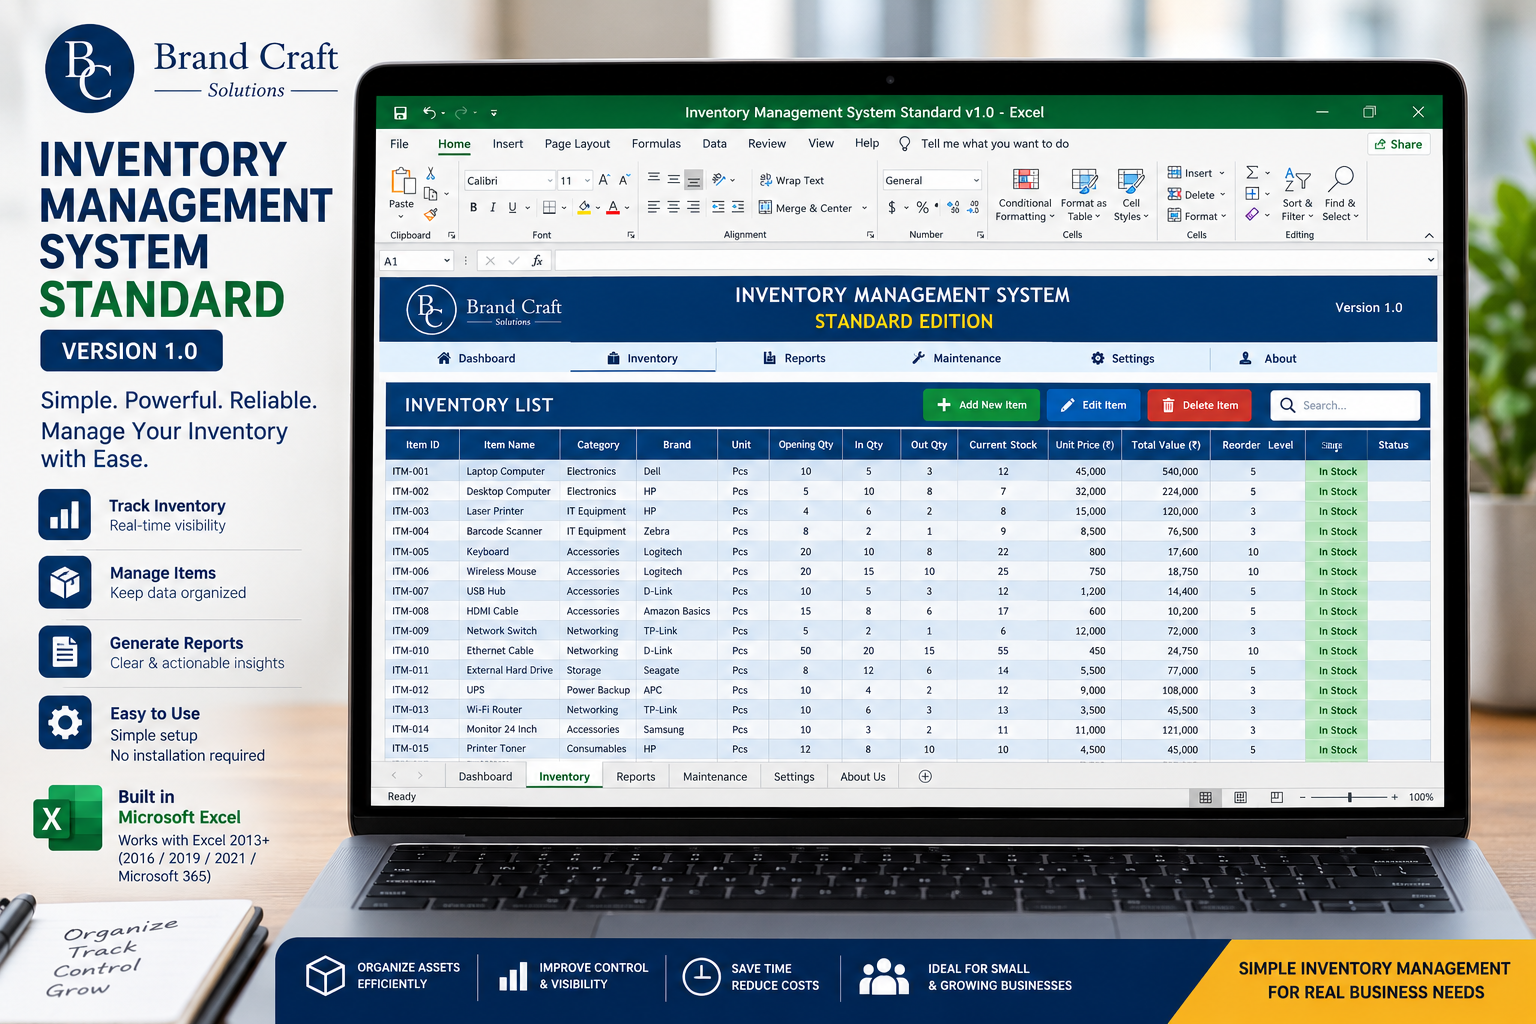Center text horizontally in cell
This screenshot has width=1536, height=1024.
(673, 207)
